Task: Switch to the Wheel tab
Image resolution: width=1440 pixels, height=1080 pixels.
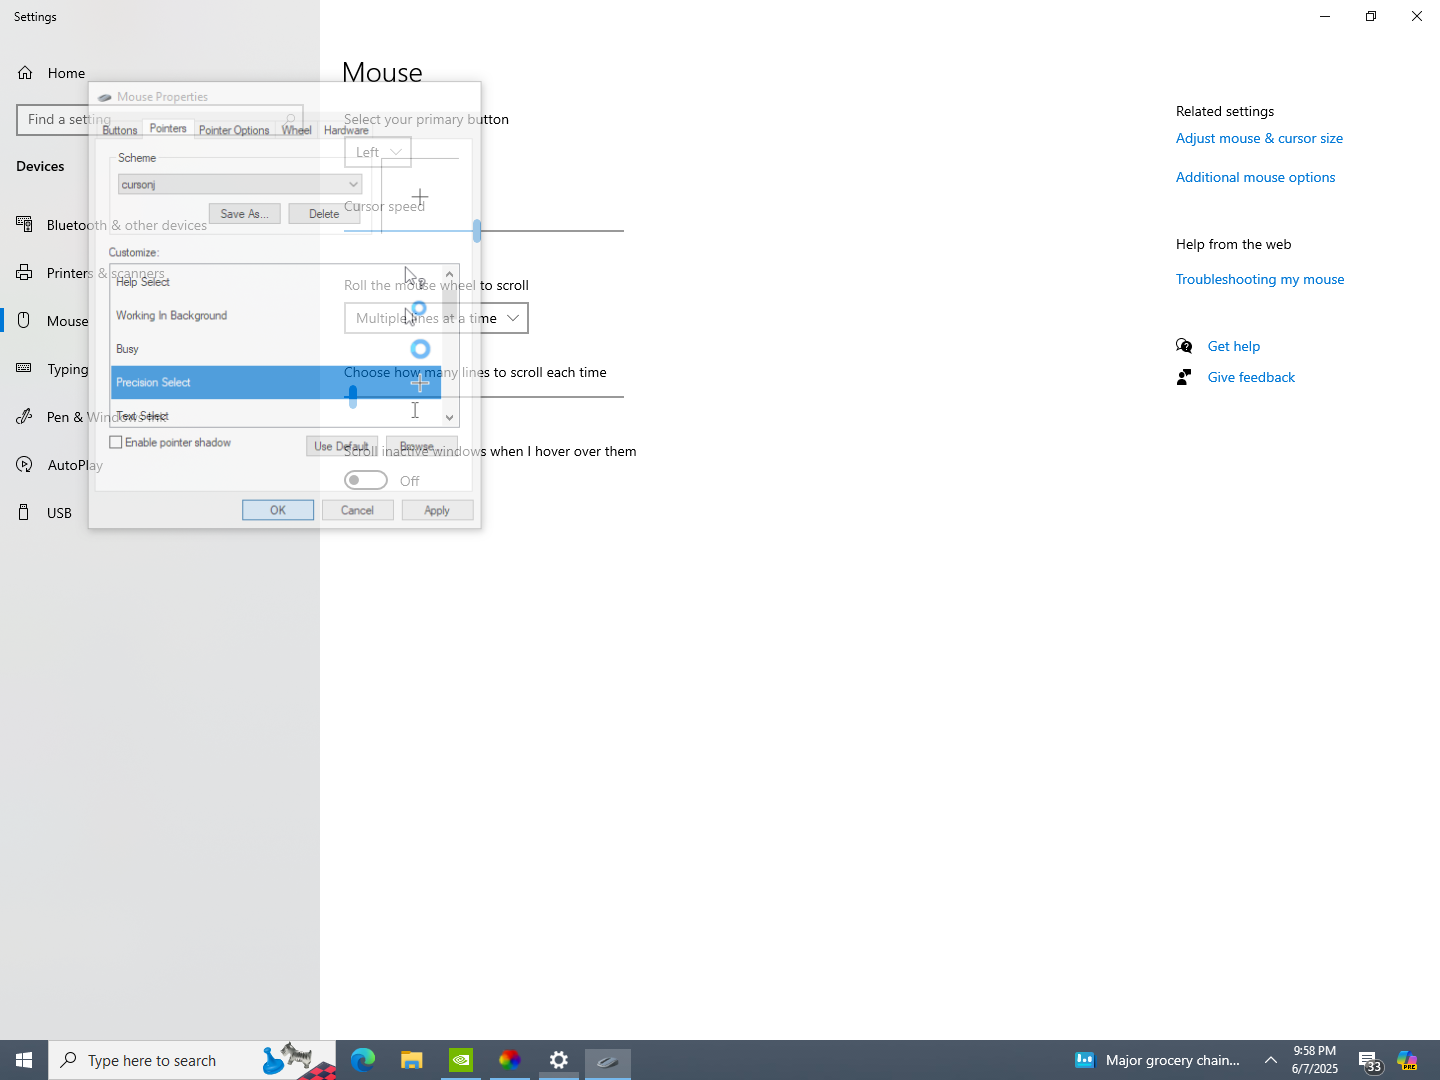Action: (297, 130)
